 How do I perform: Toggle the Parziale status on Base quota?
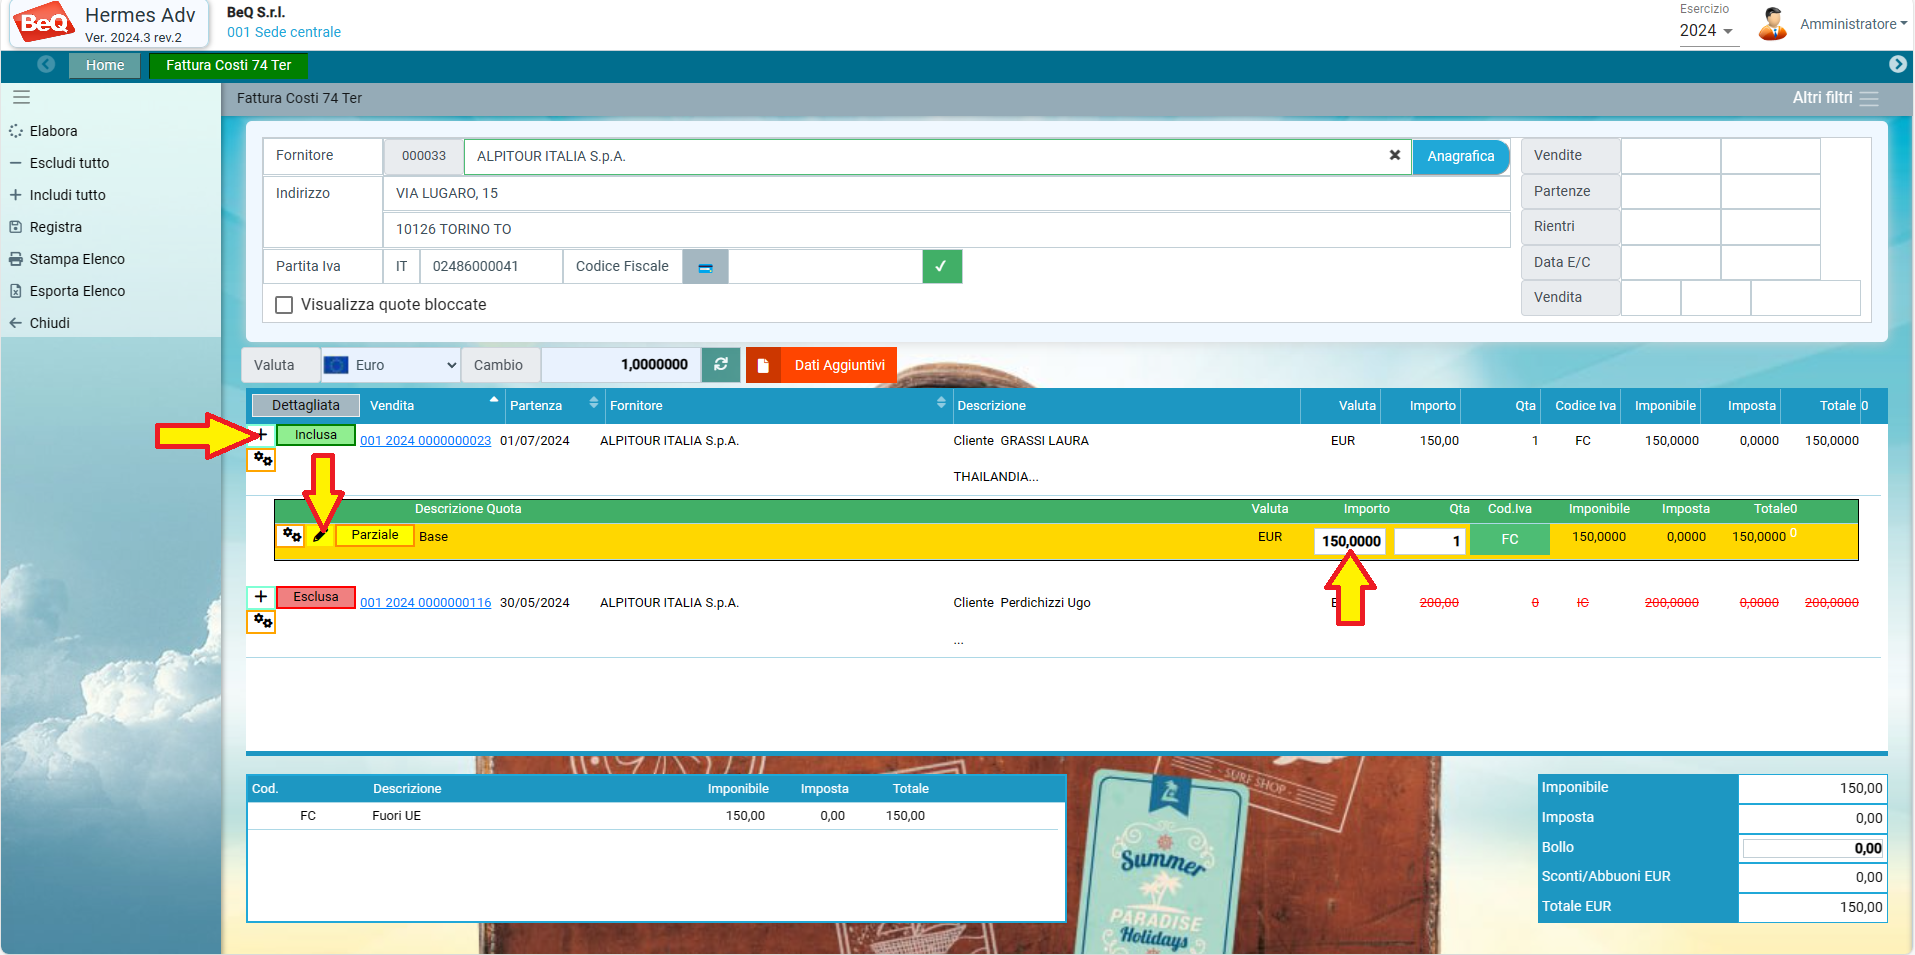(375, 535)
